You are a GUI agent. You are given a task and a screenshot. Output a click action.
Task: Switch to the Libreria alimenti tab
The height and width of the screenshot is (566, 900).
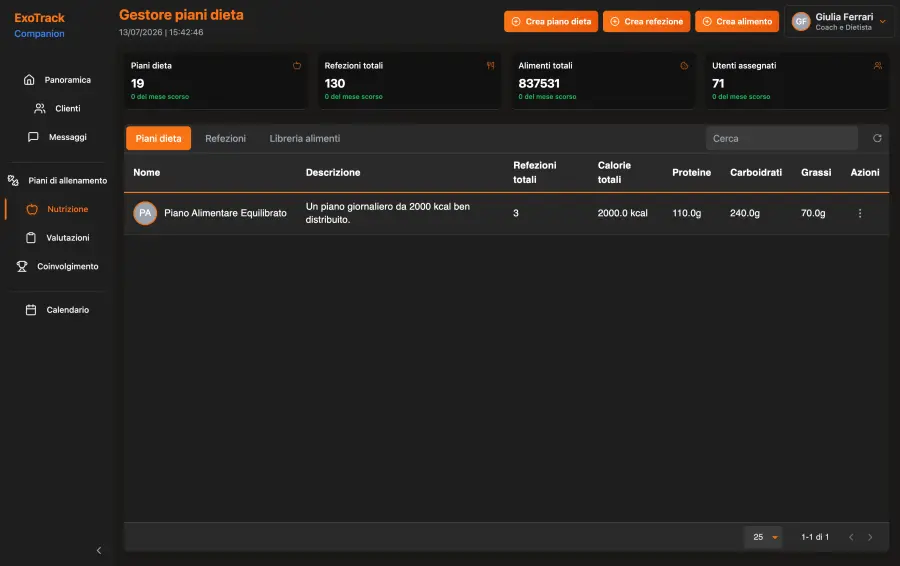[x=305, y=139]
